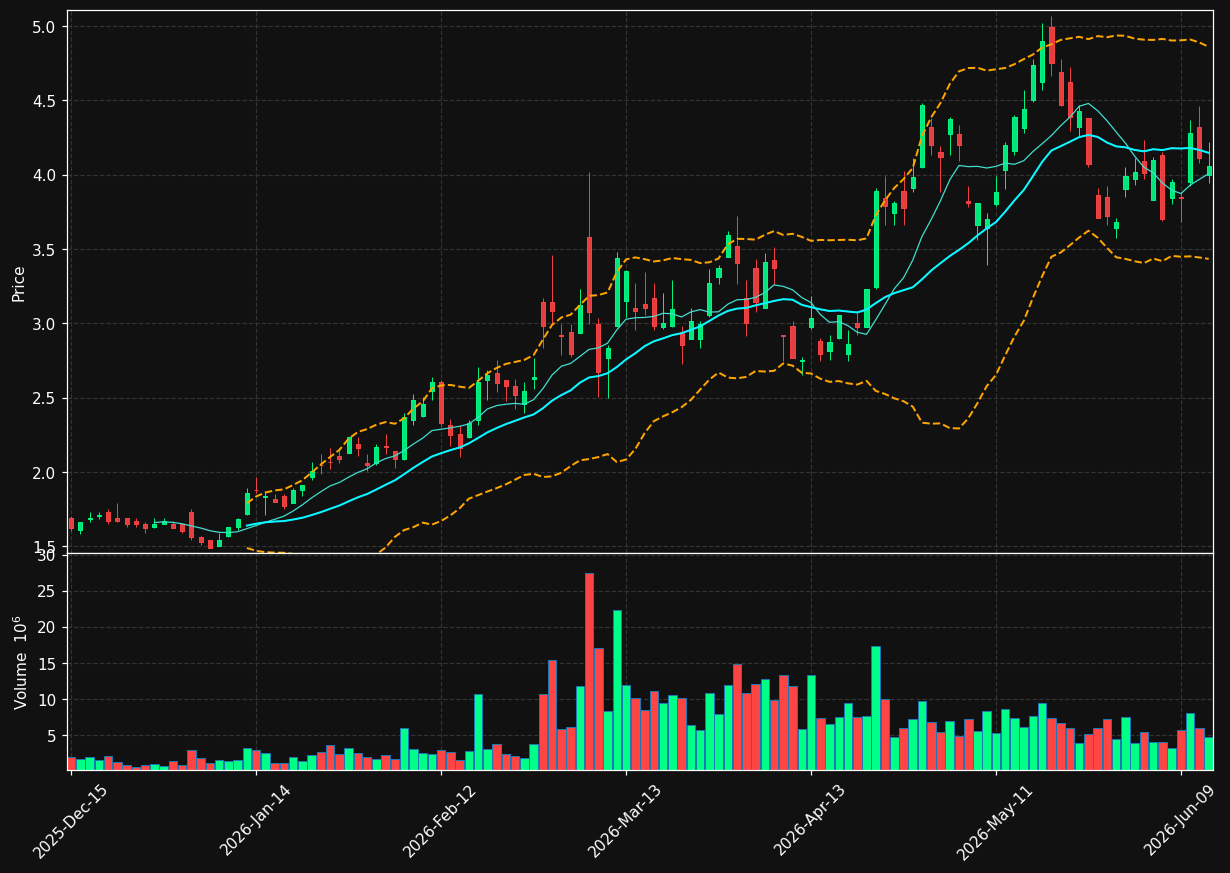Click the 2026-Mar-13 date label
This screenshot has width=1230, height=873.
point(625,820)
